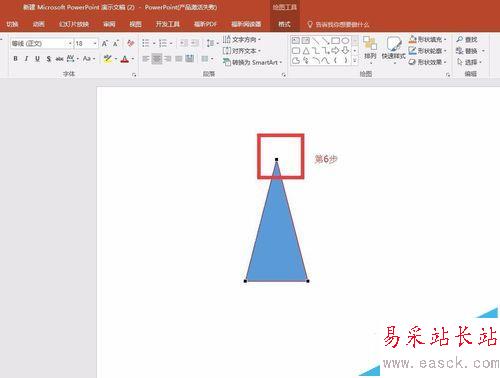
Task: Choose the left brace shape
Action: (x=335, y=61)
